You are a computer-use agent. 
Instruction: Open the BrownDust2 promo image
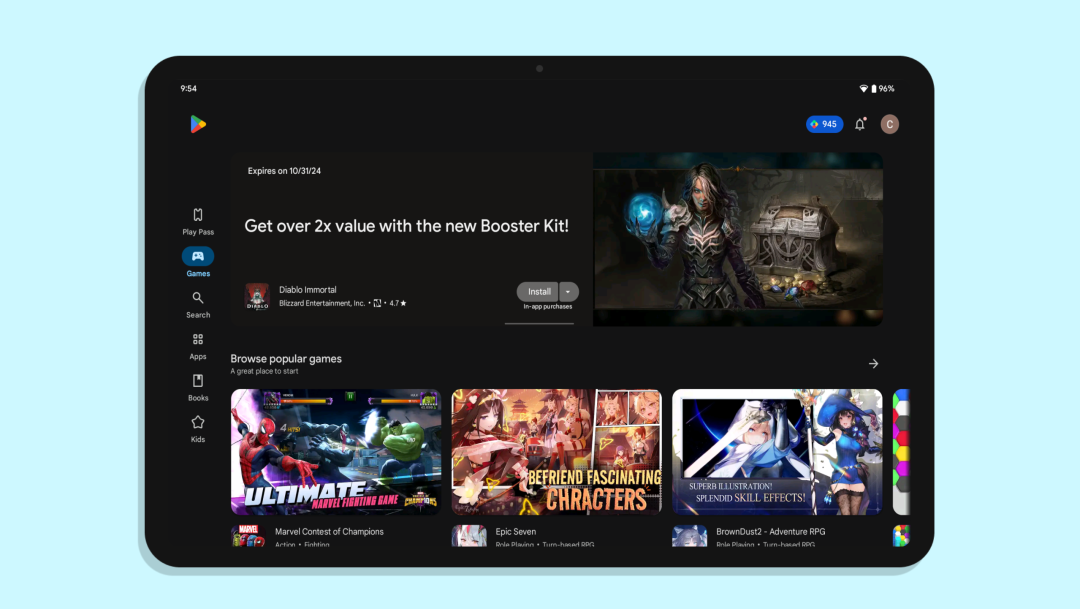click(x=777, y=452)
